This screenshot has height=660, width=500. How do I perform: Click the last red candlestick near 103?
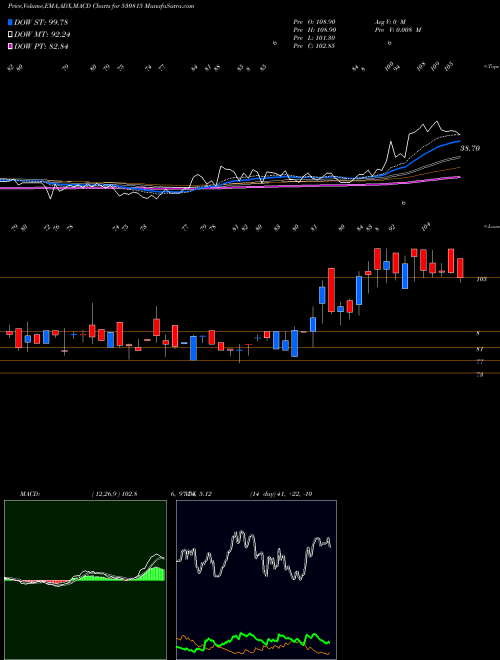(x=460, y=268)
